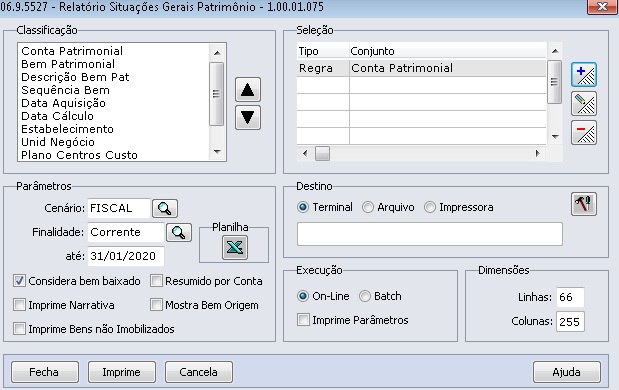Click the Planilha Excel export icon
The width and height of the screenshot is (619, 390).
point(235,248)
